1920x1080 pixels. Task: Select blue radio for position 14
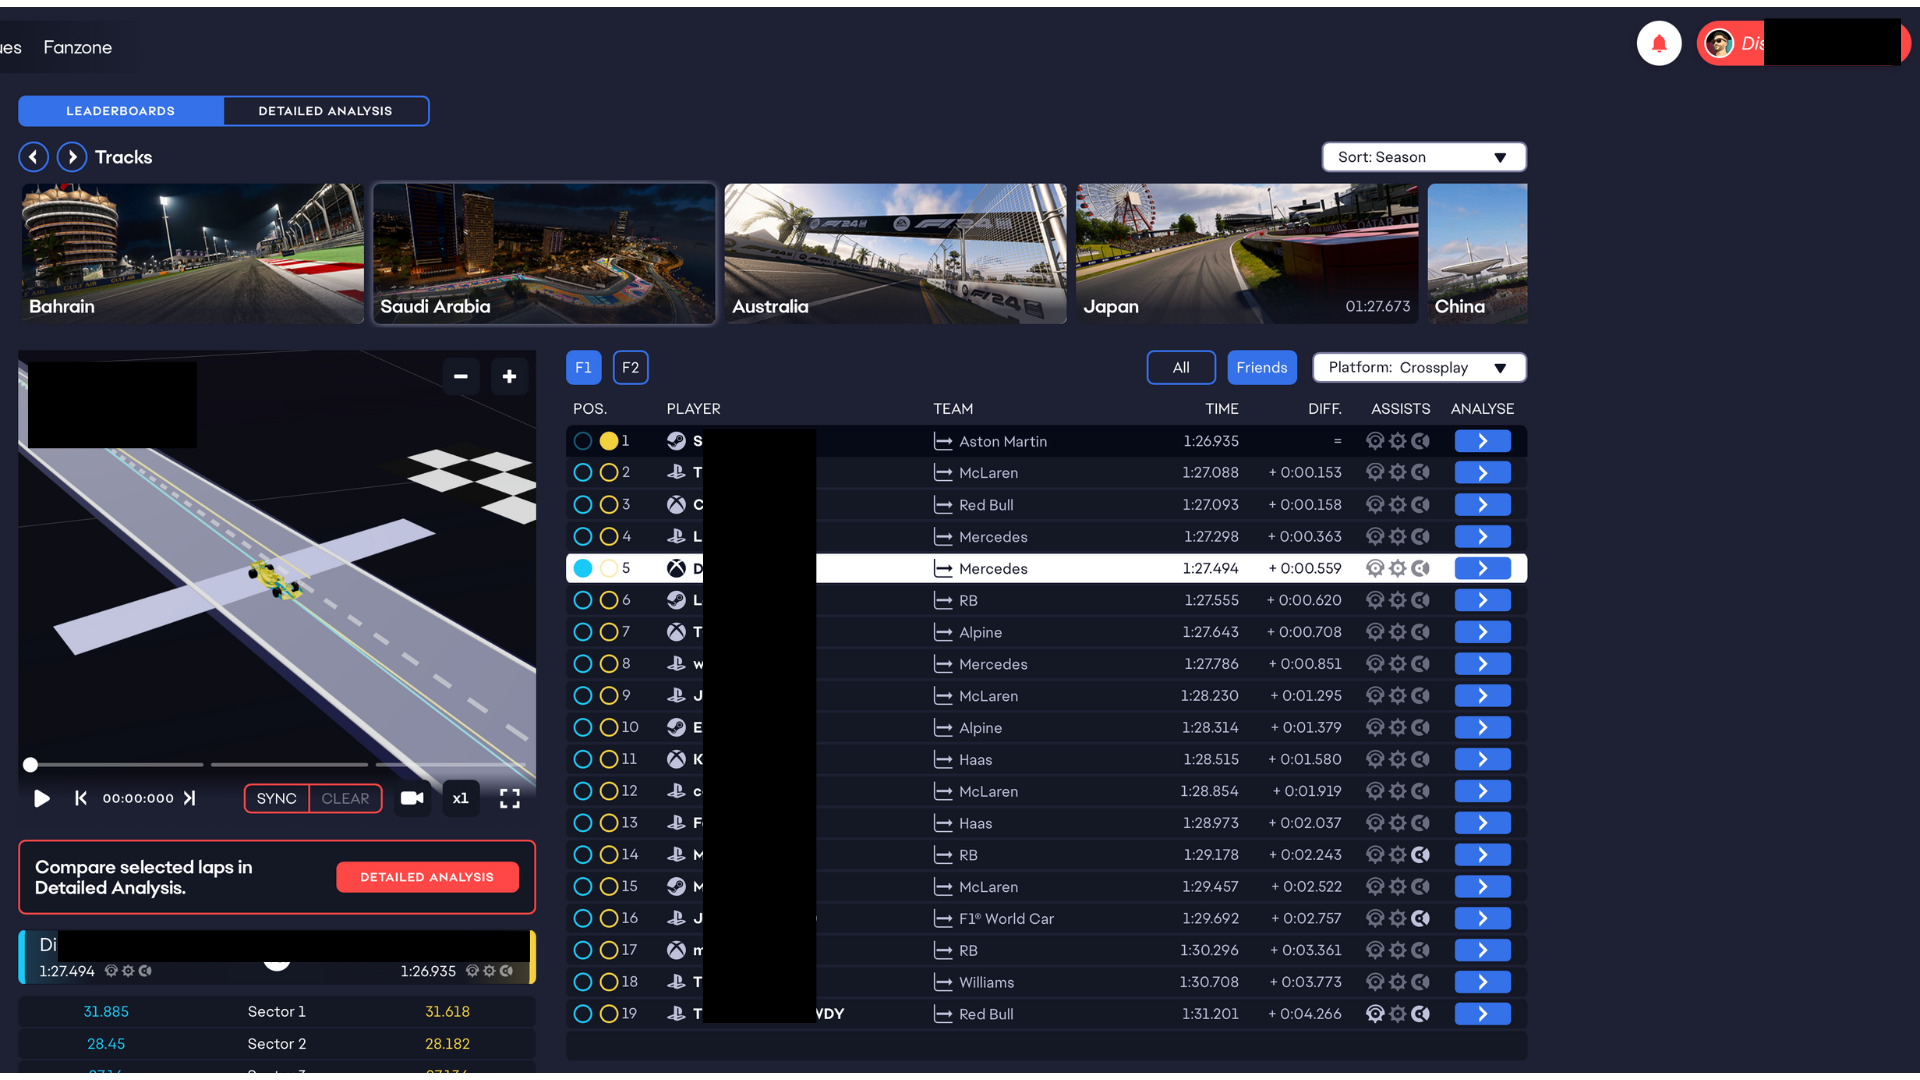[x=583, y=855]
